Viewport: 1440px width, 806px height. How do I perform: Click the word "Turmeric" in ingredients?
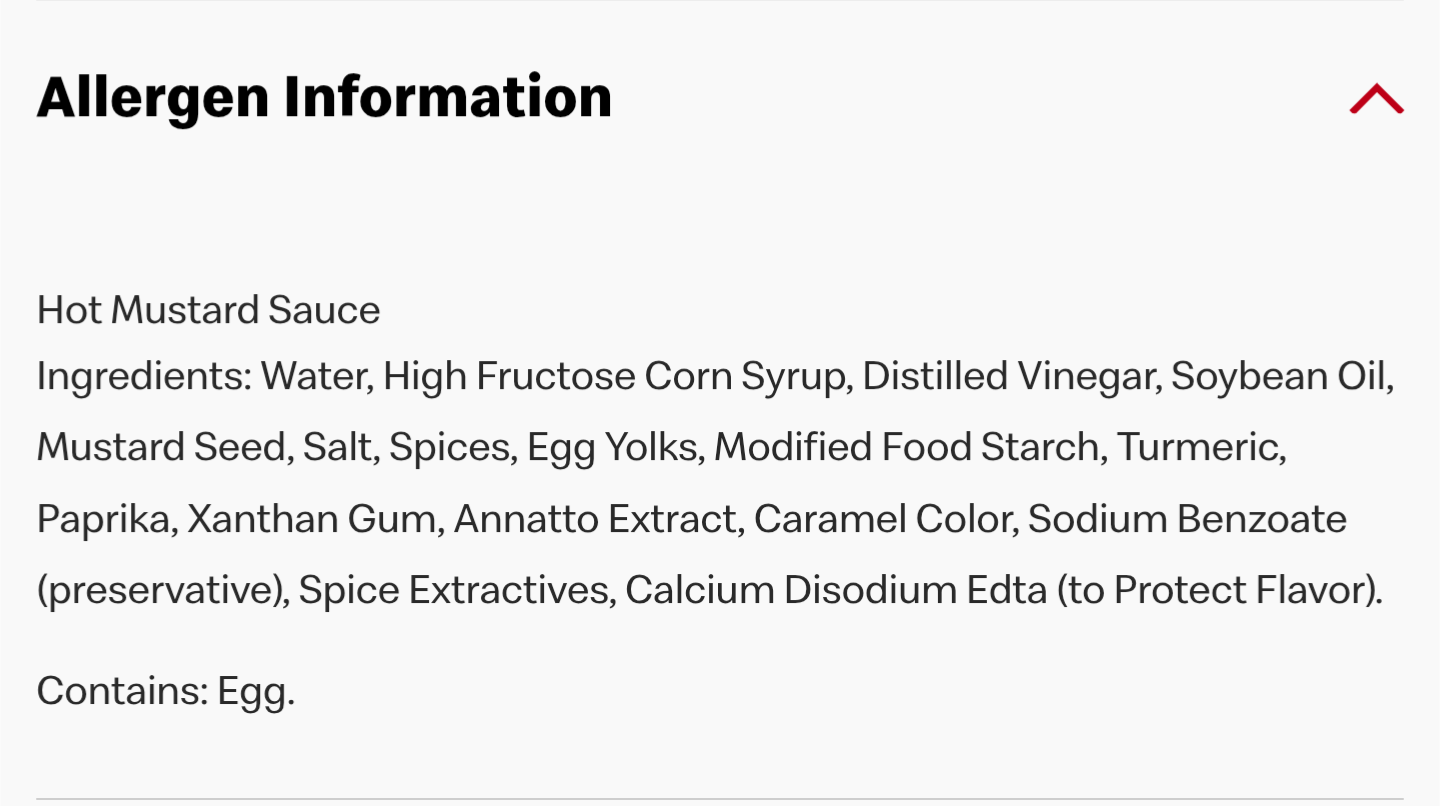1198,447
